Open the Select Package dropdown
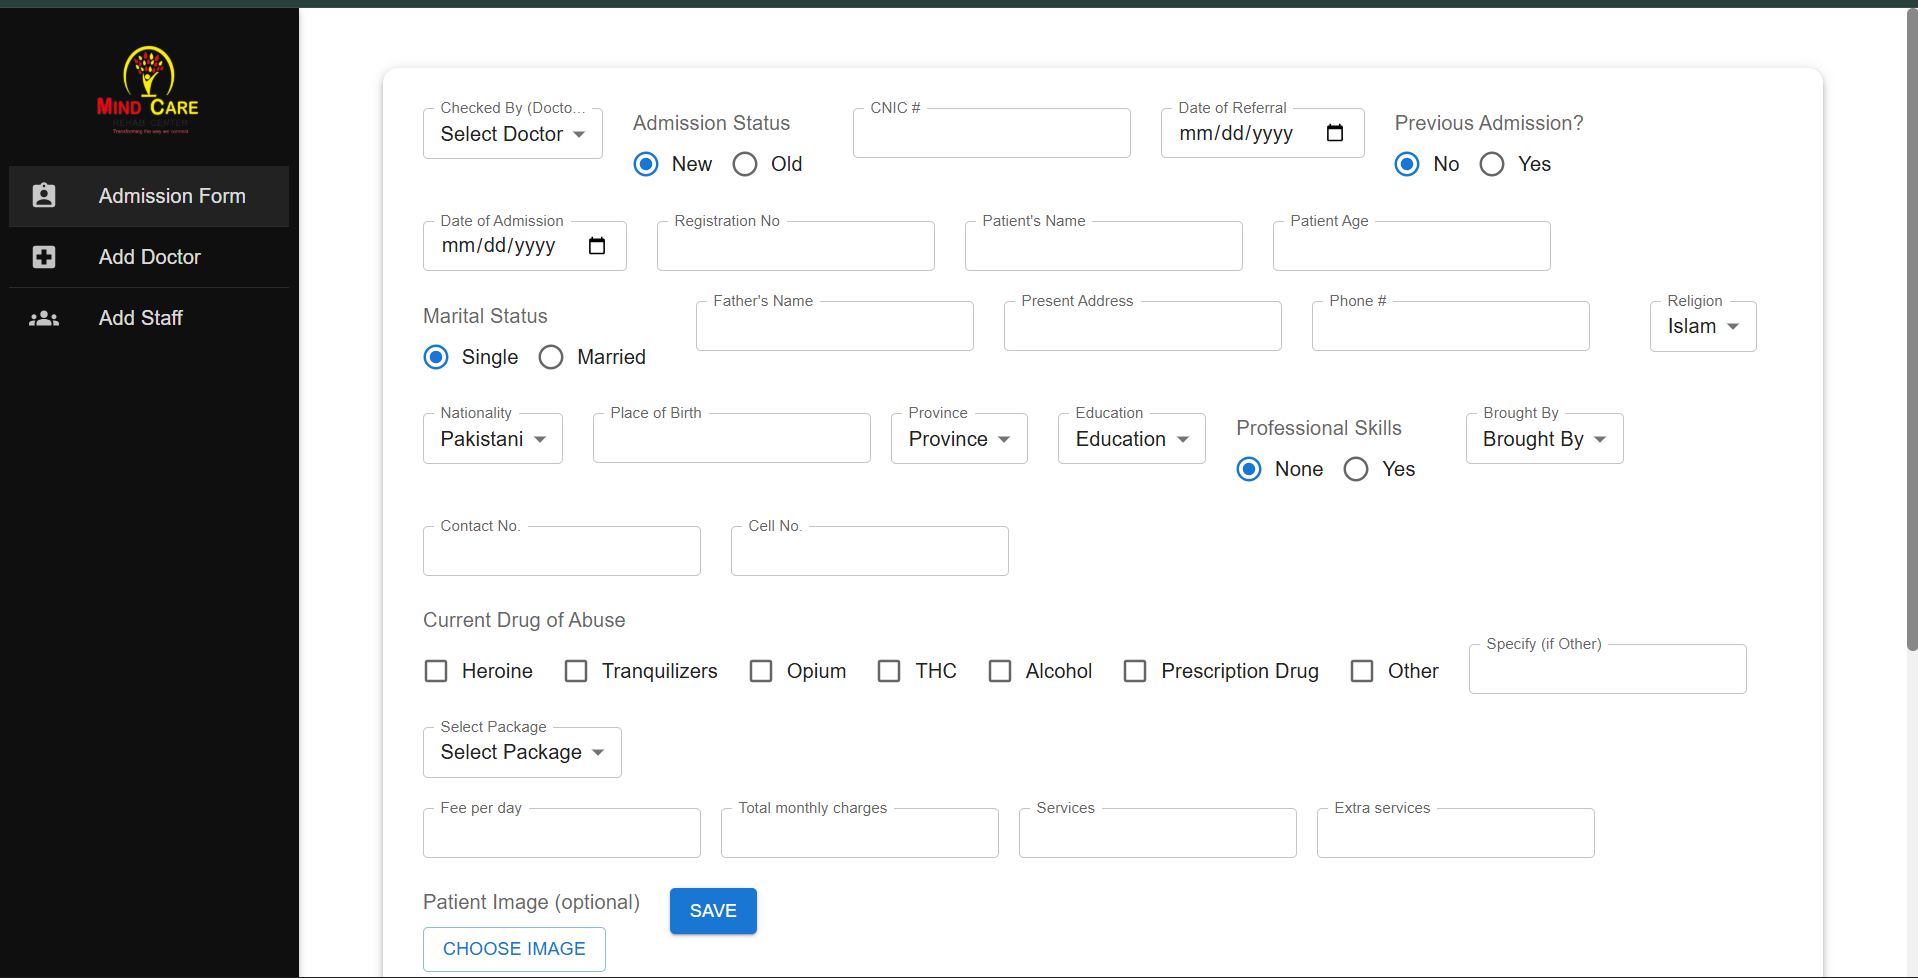Viewport: 1918px width, 978px height. (522, 752)
